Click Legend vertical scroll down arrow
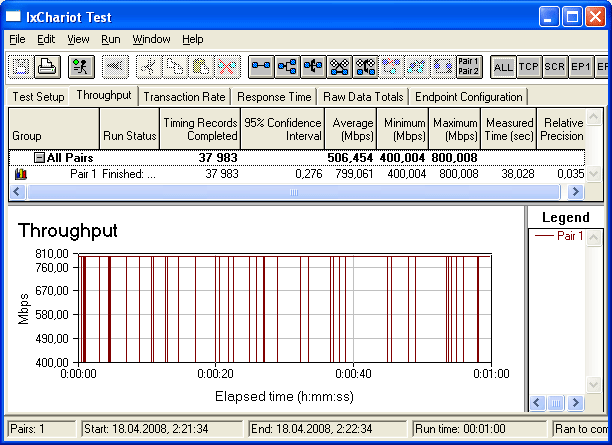 (x=594, y=385)
